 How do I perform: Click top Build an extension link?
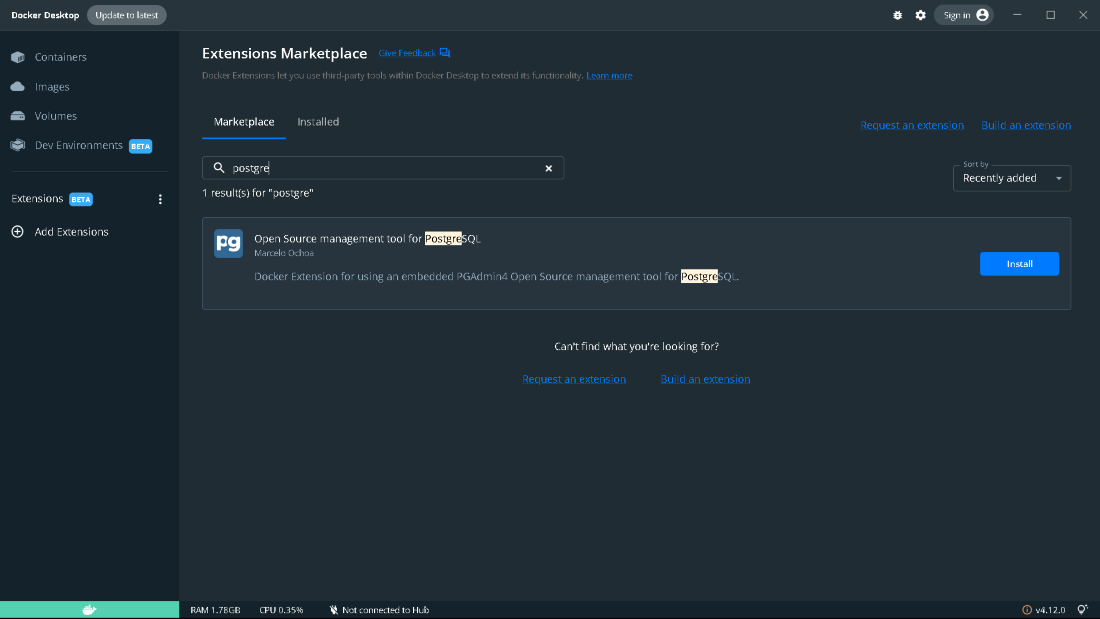(x=1026, y=125)
